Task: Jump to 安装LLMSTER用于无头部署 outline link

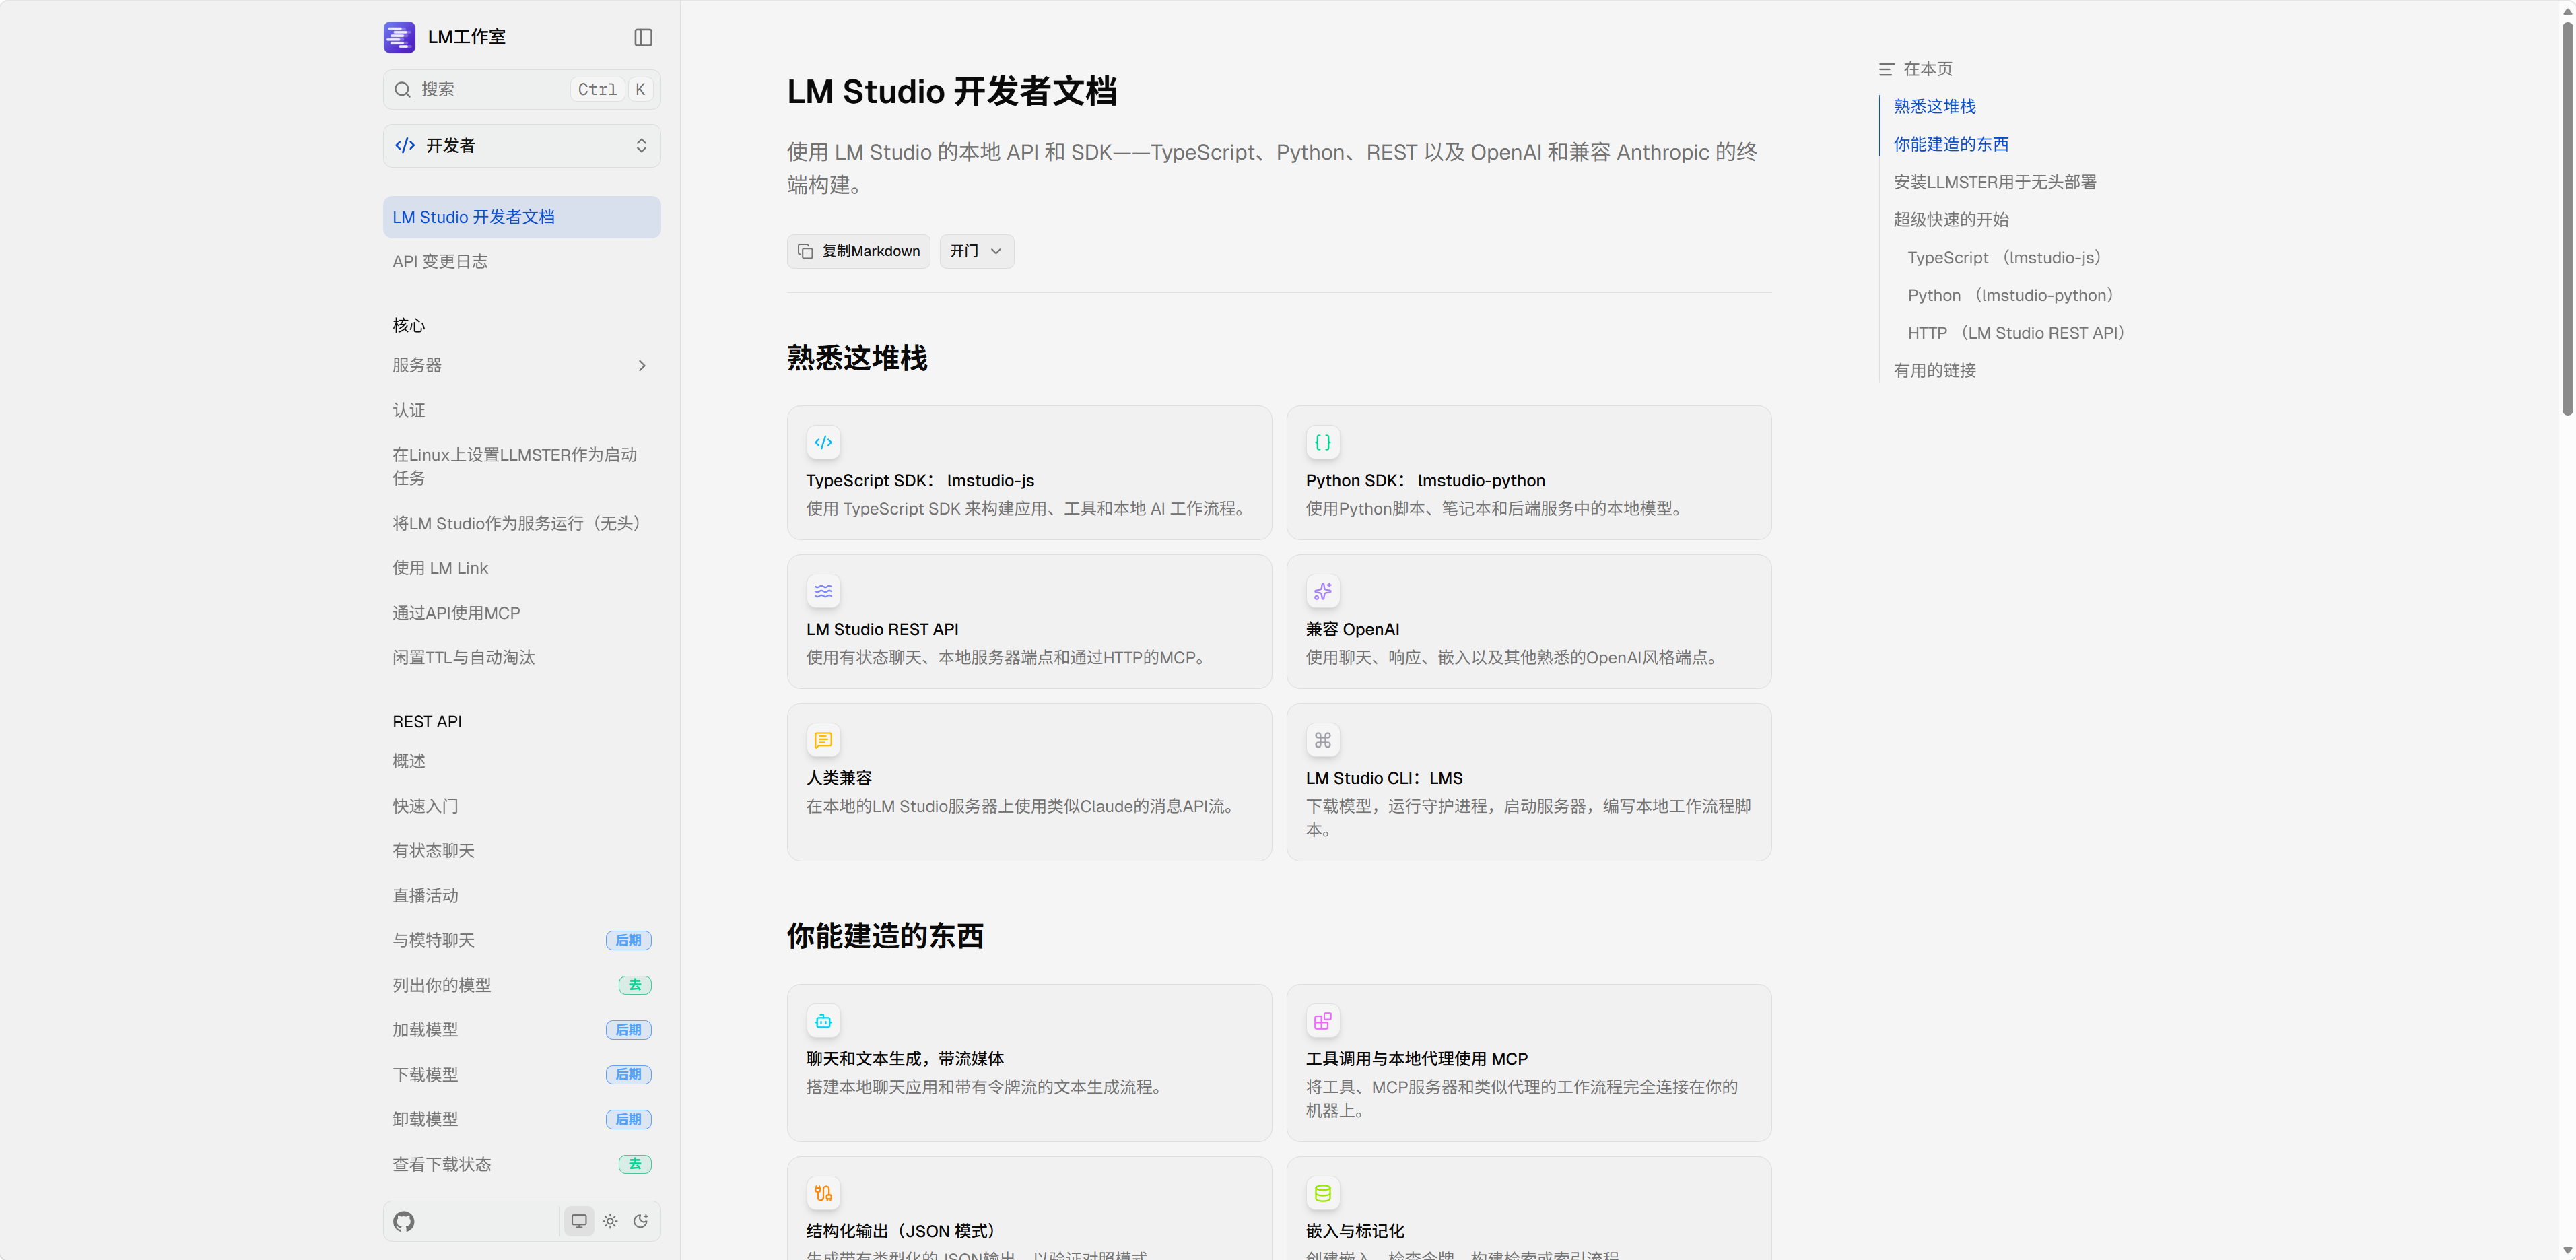Action: 1995,182
